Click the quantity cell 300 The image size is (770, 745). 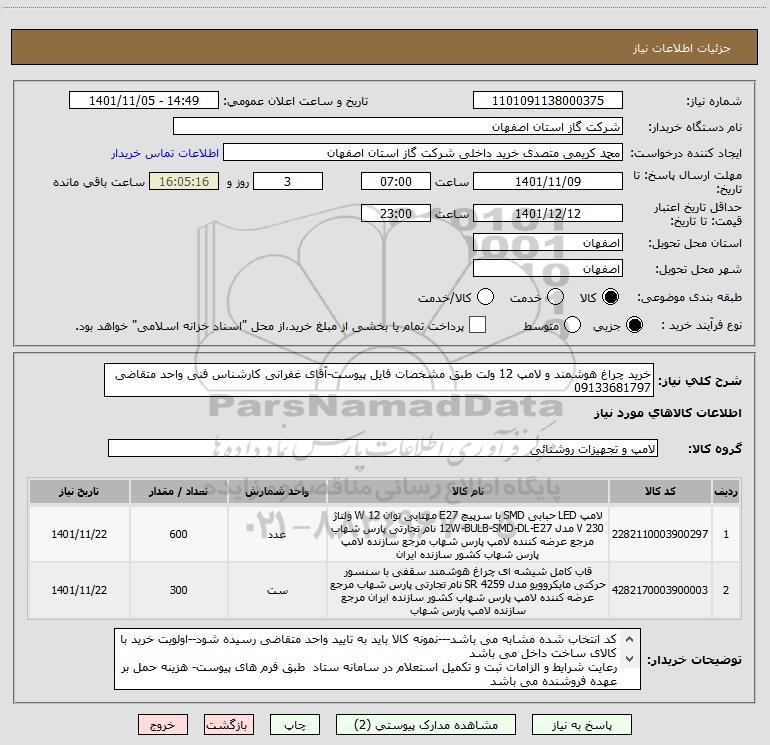point(178,590)
